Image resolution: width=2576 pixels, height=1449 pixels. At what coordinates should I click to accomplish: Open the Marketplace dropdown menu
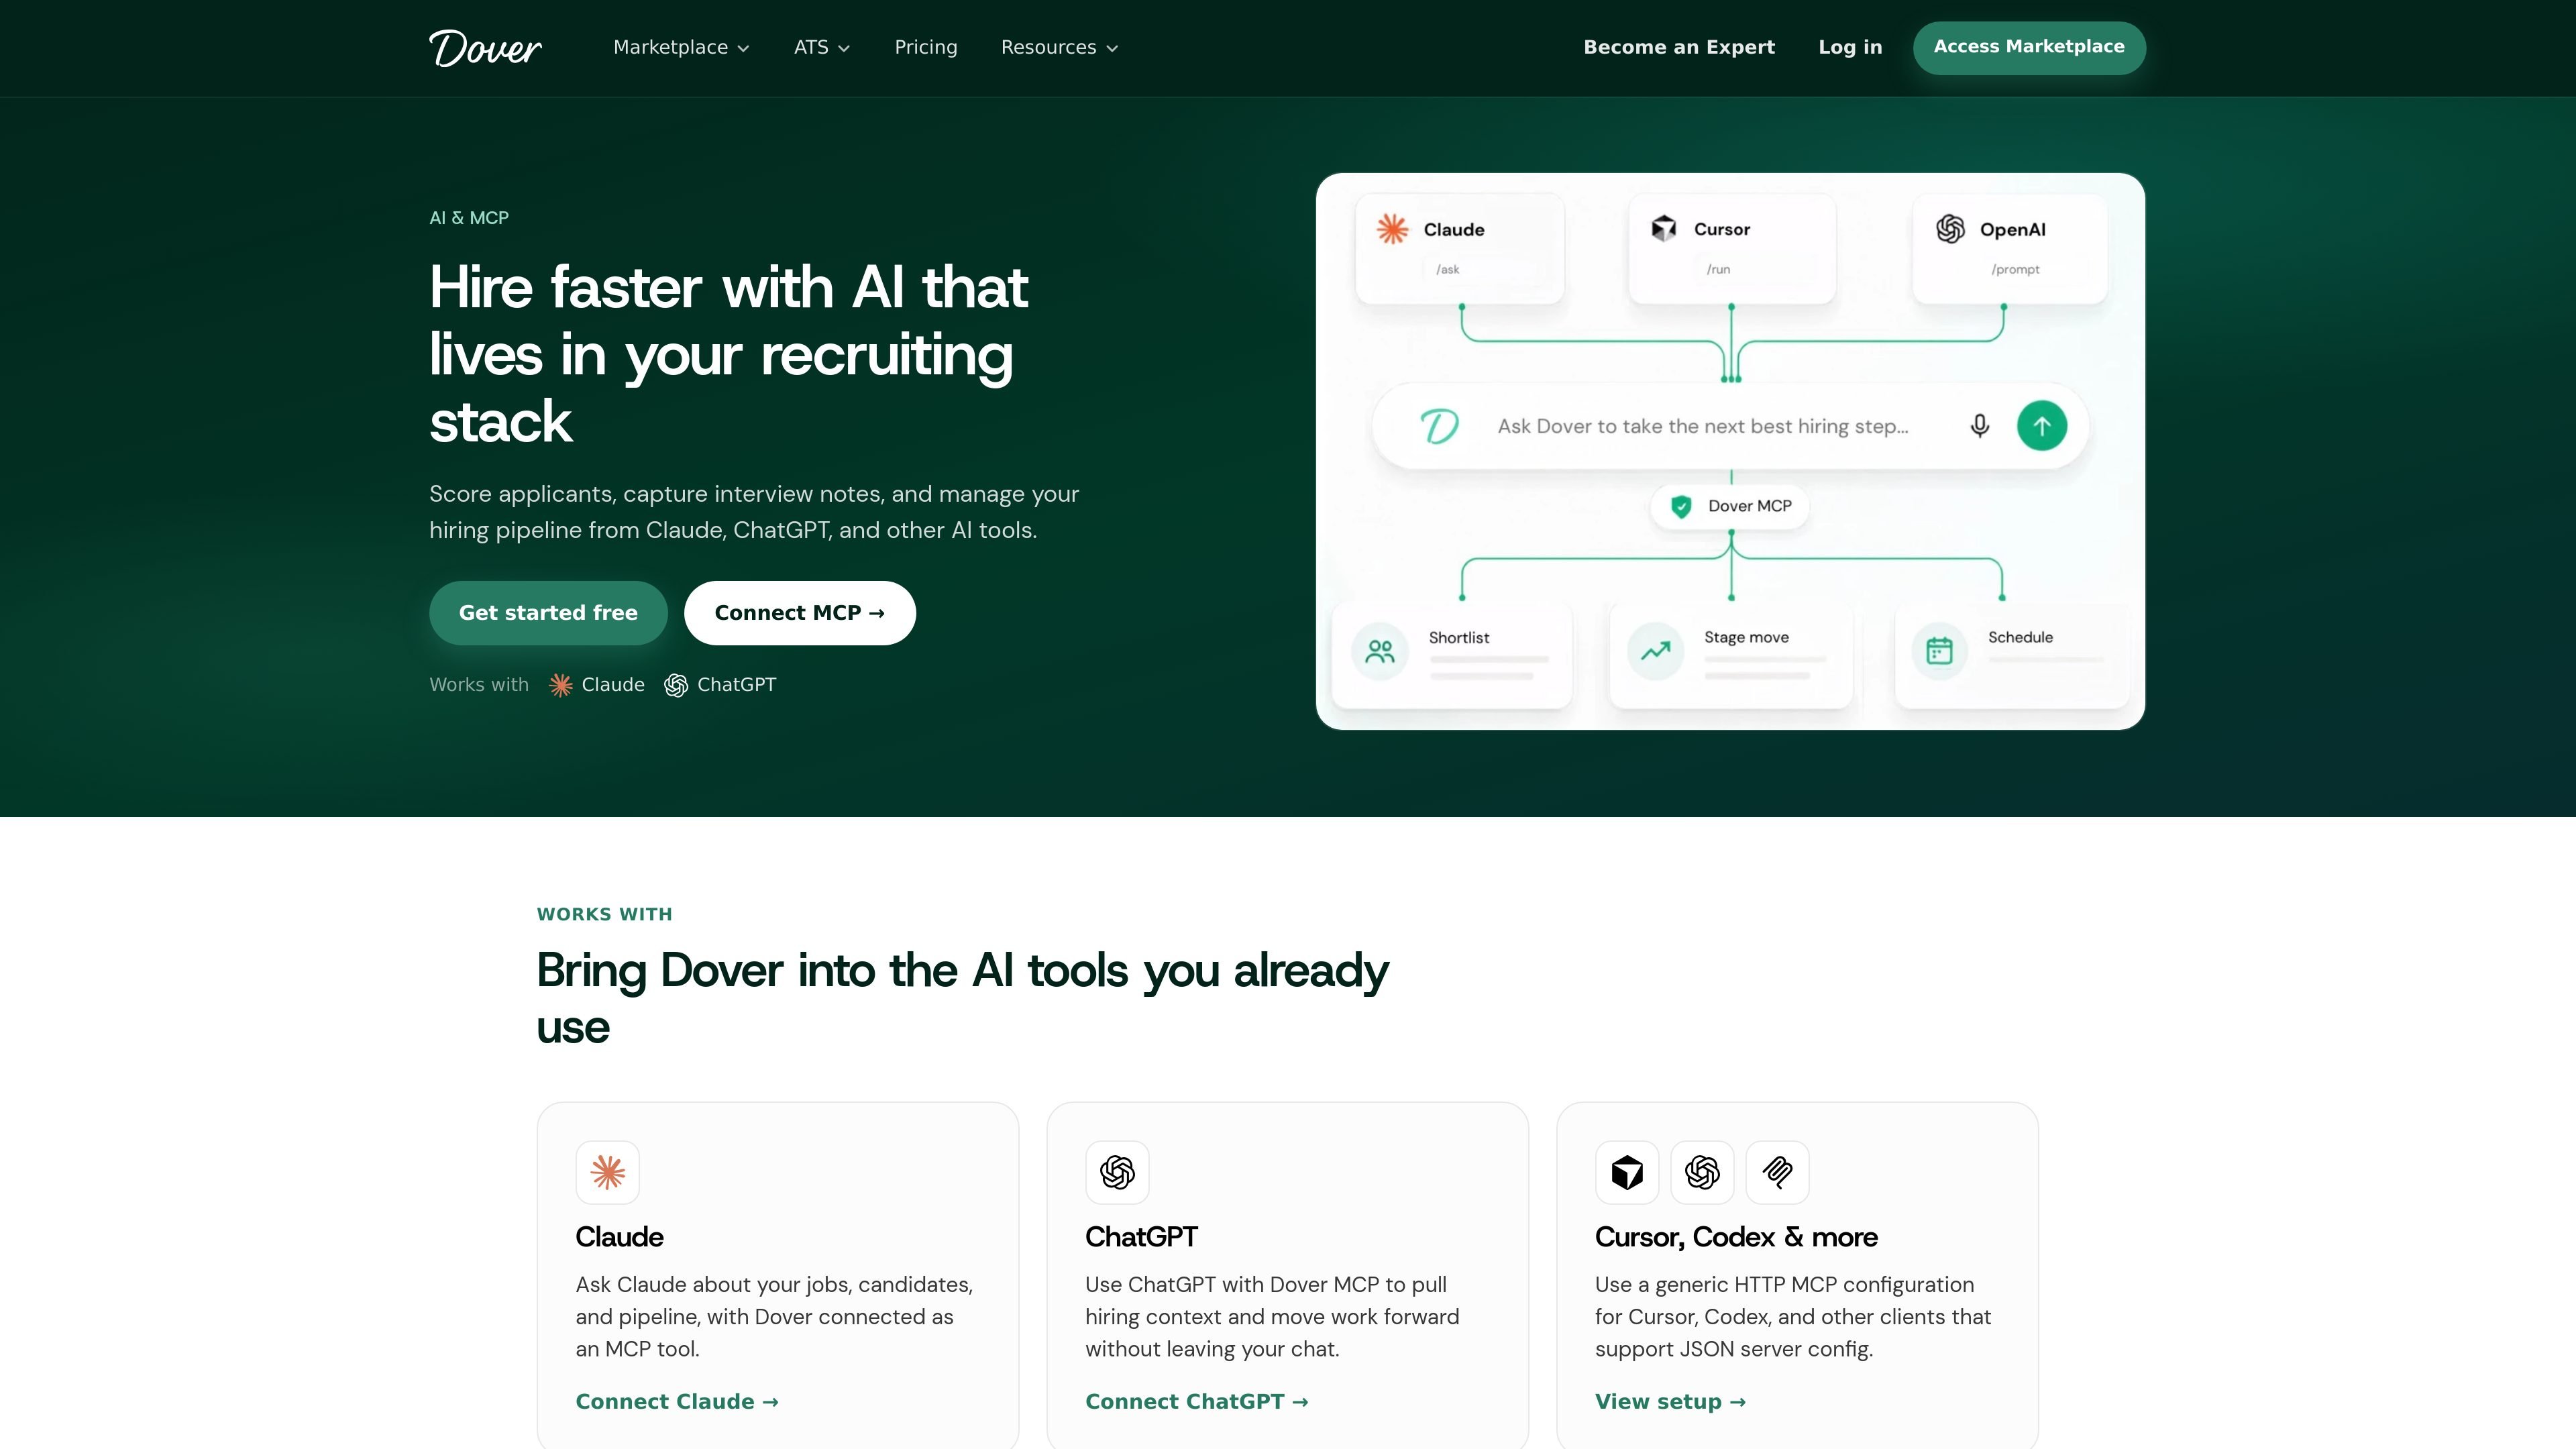tap(681, 48)
